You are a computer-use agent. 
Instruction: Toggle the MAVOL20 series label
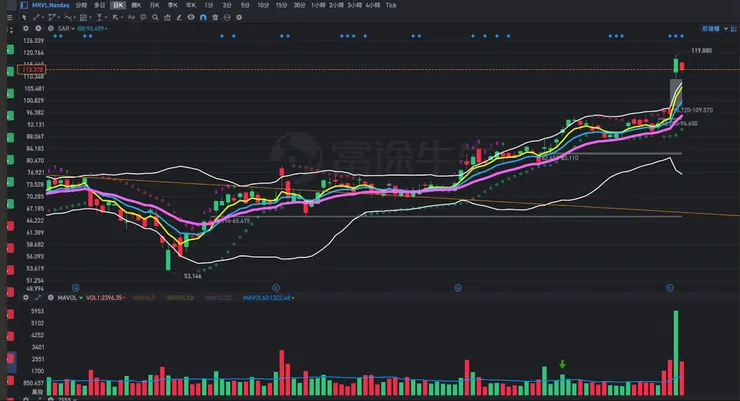point(218,298)
